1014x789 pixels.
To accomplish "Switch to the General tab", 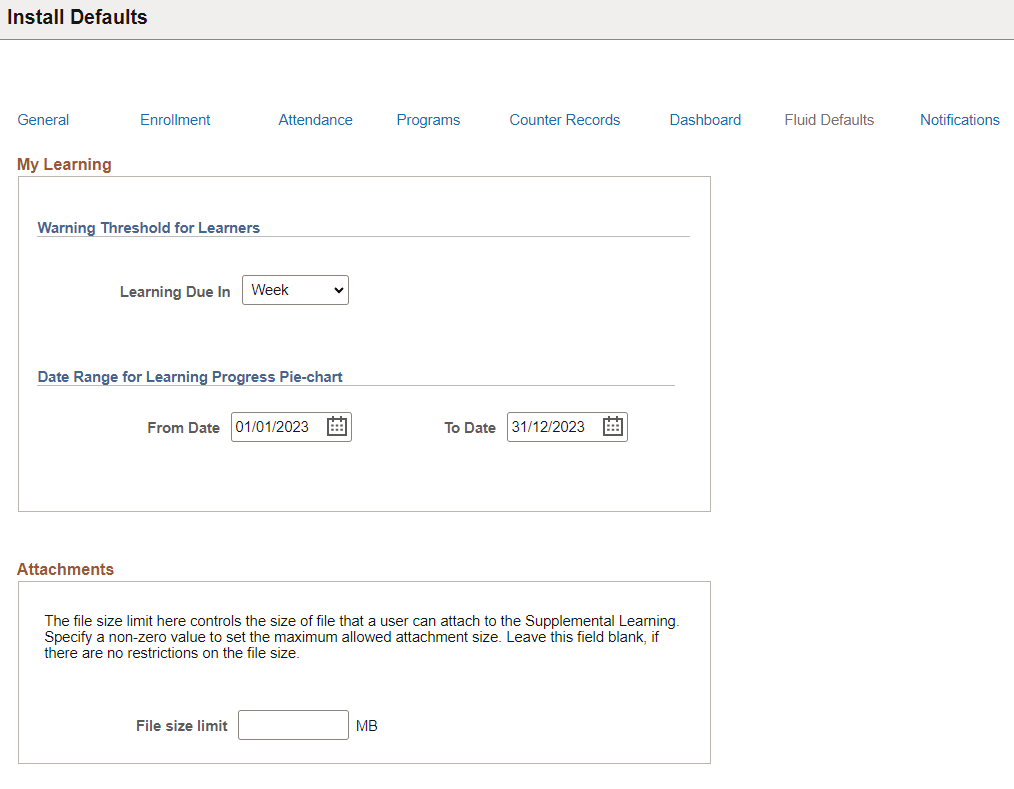I will point(43,120).
